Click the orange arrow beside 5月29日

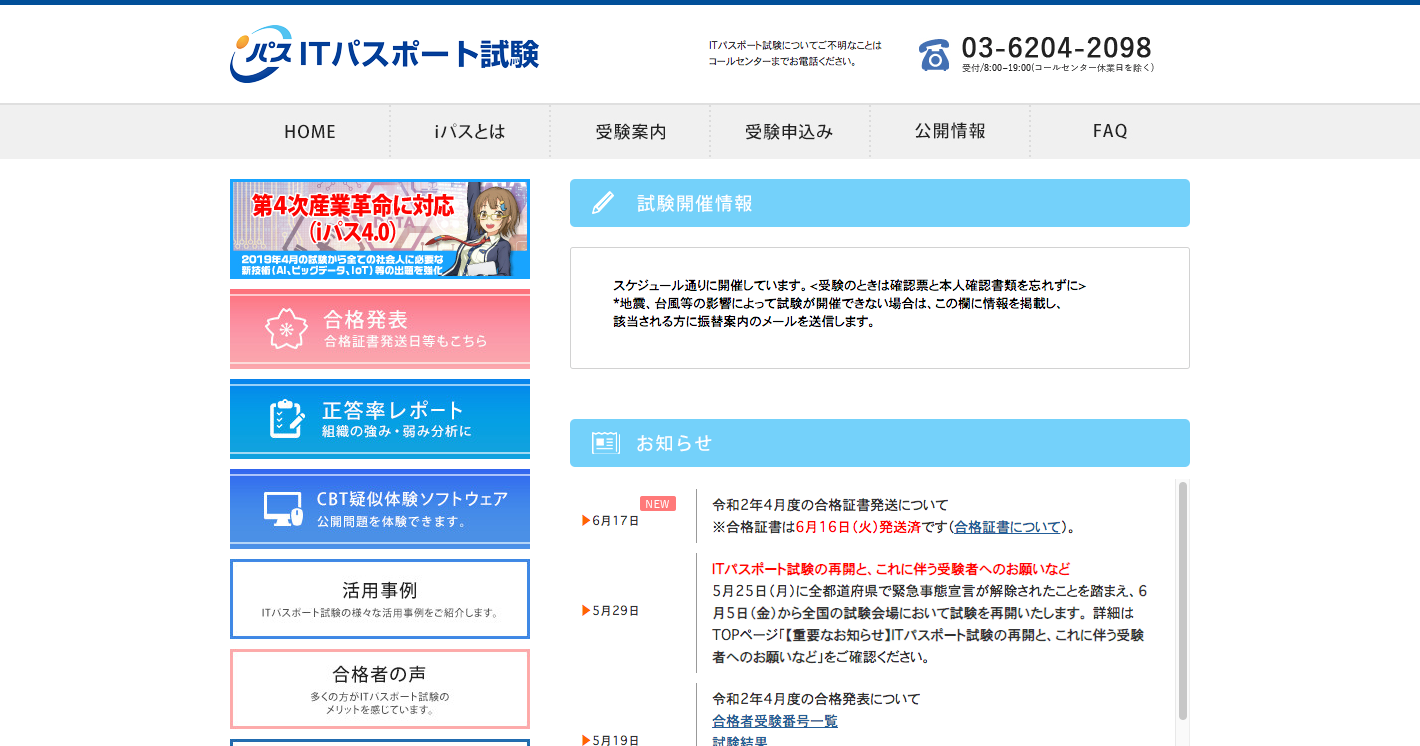point(586,610)
